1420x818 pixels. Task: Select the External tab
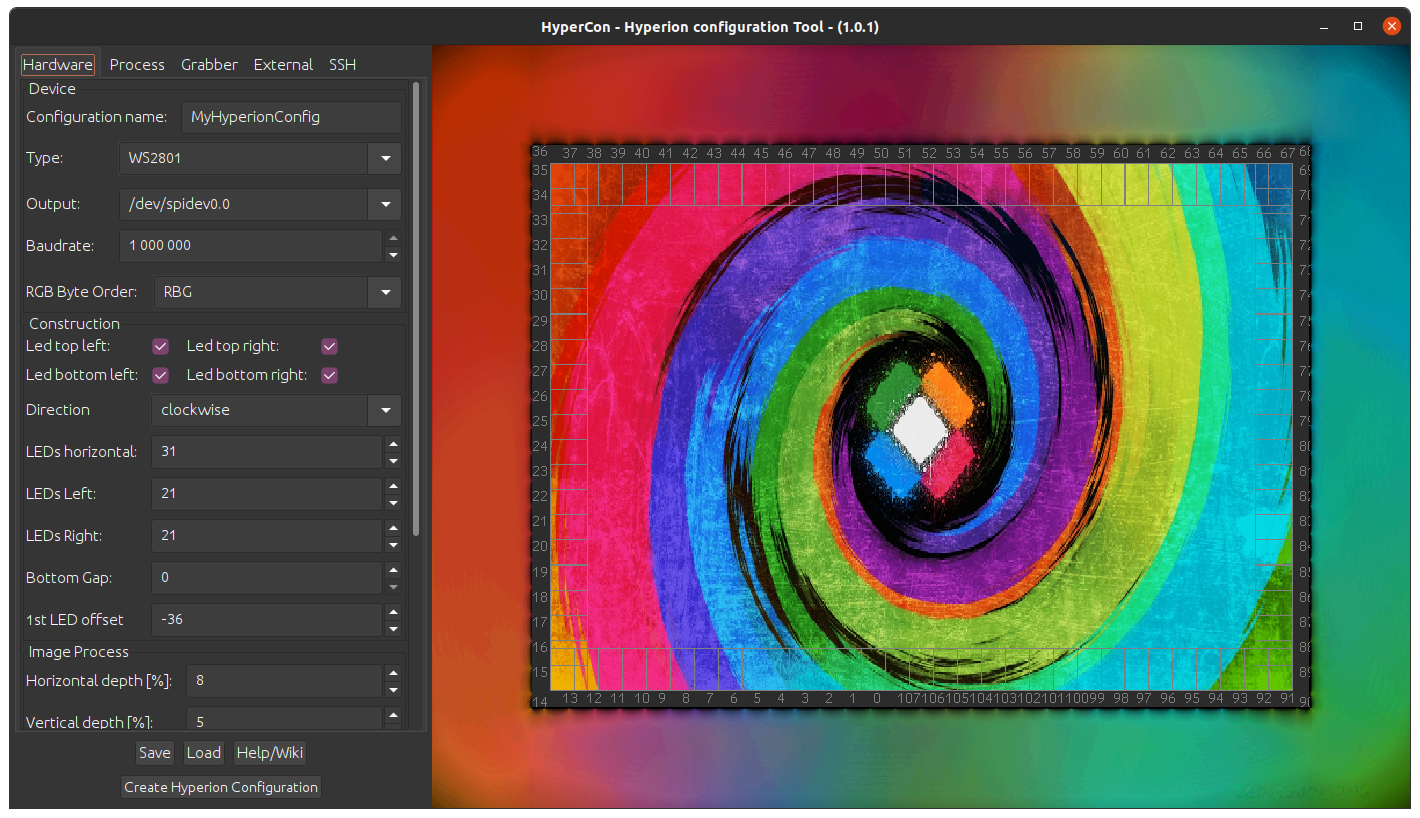click(x=283, y=64)
